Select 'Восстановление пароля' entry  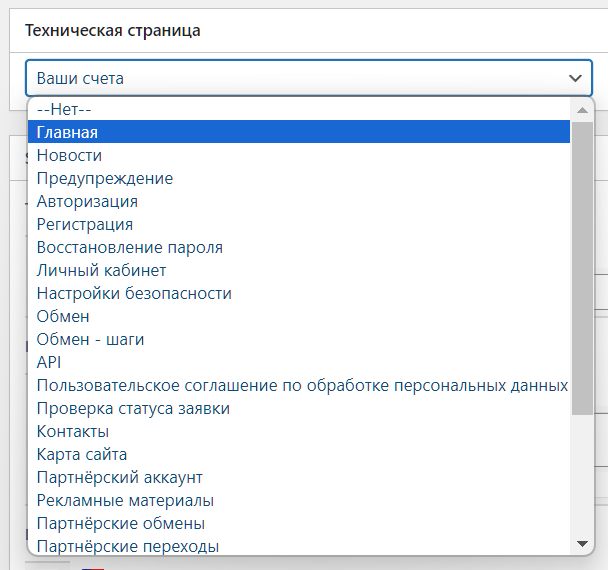pos(129,247)
